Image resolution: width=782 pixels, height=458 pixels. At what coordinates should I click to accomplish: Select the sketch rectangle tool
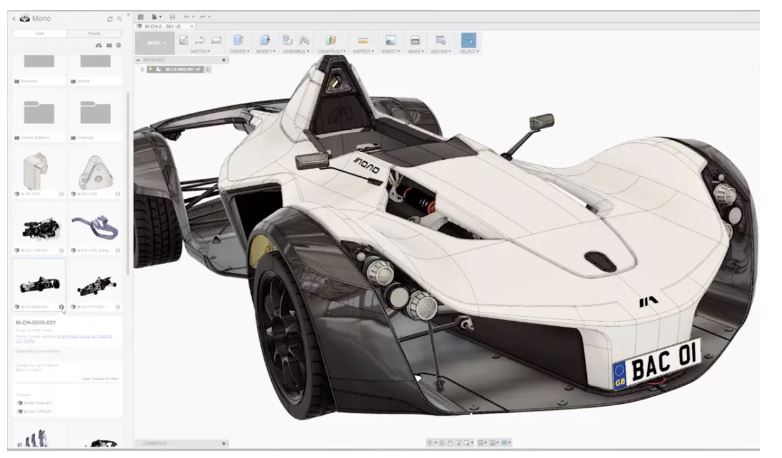pyautogui.click(x=216, y=40)
